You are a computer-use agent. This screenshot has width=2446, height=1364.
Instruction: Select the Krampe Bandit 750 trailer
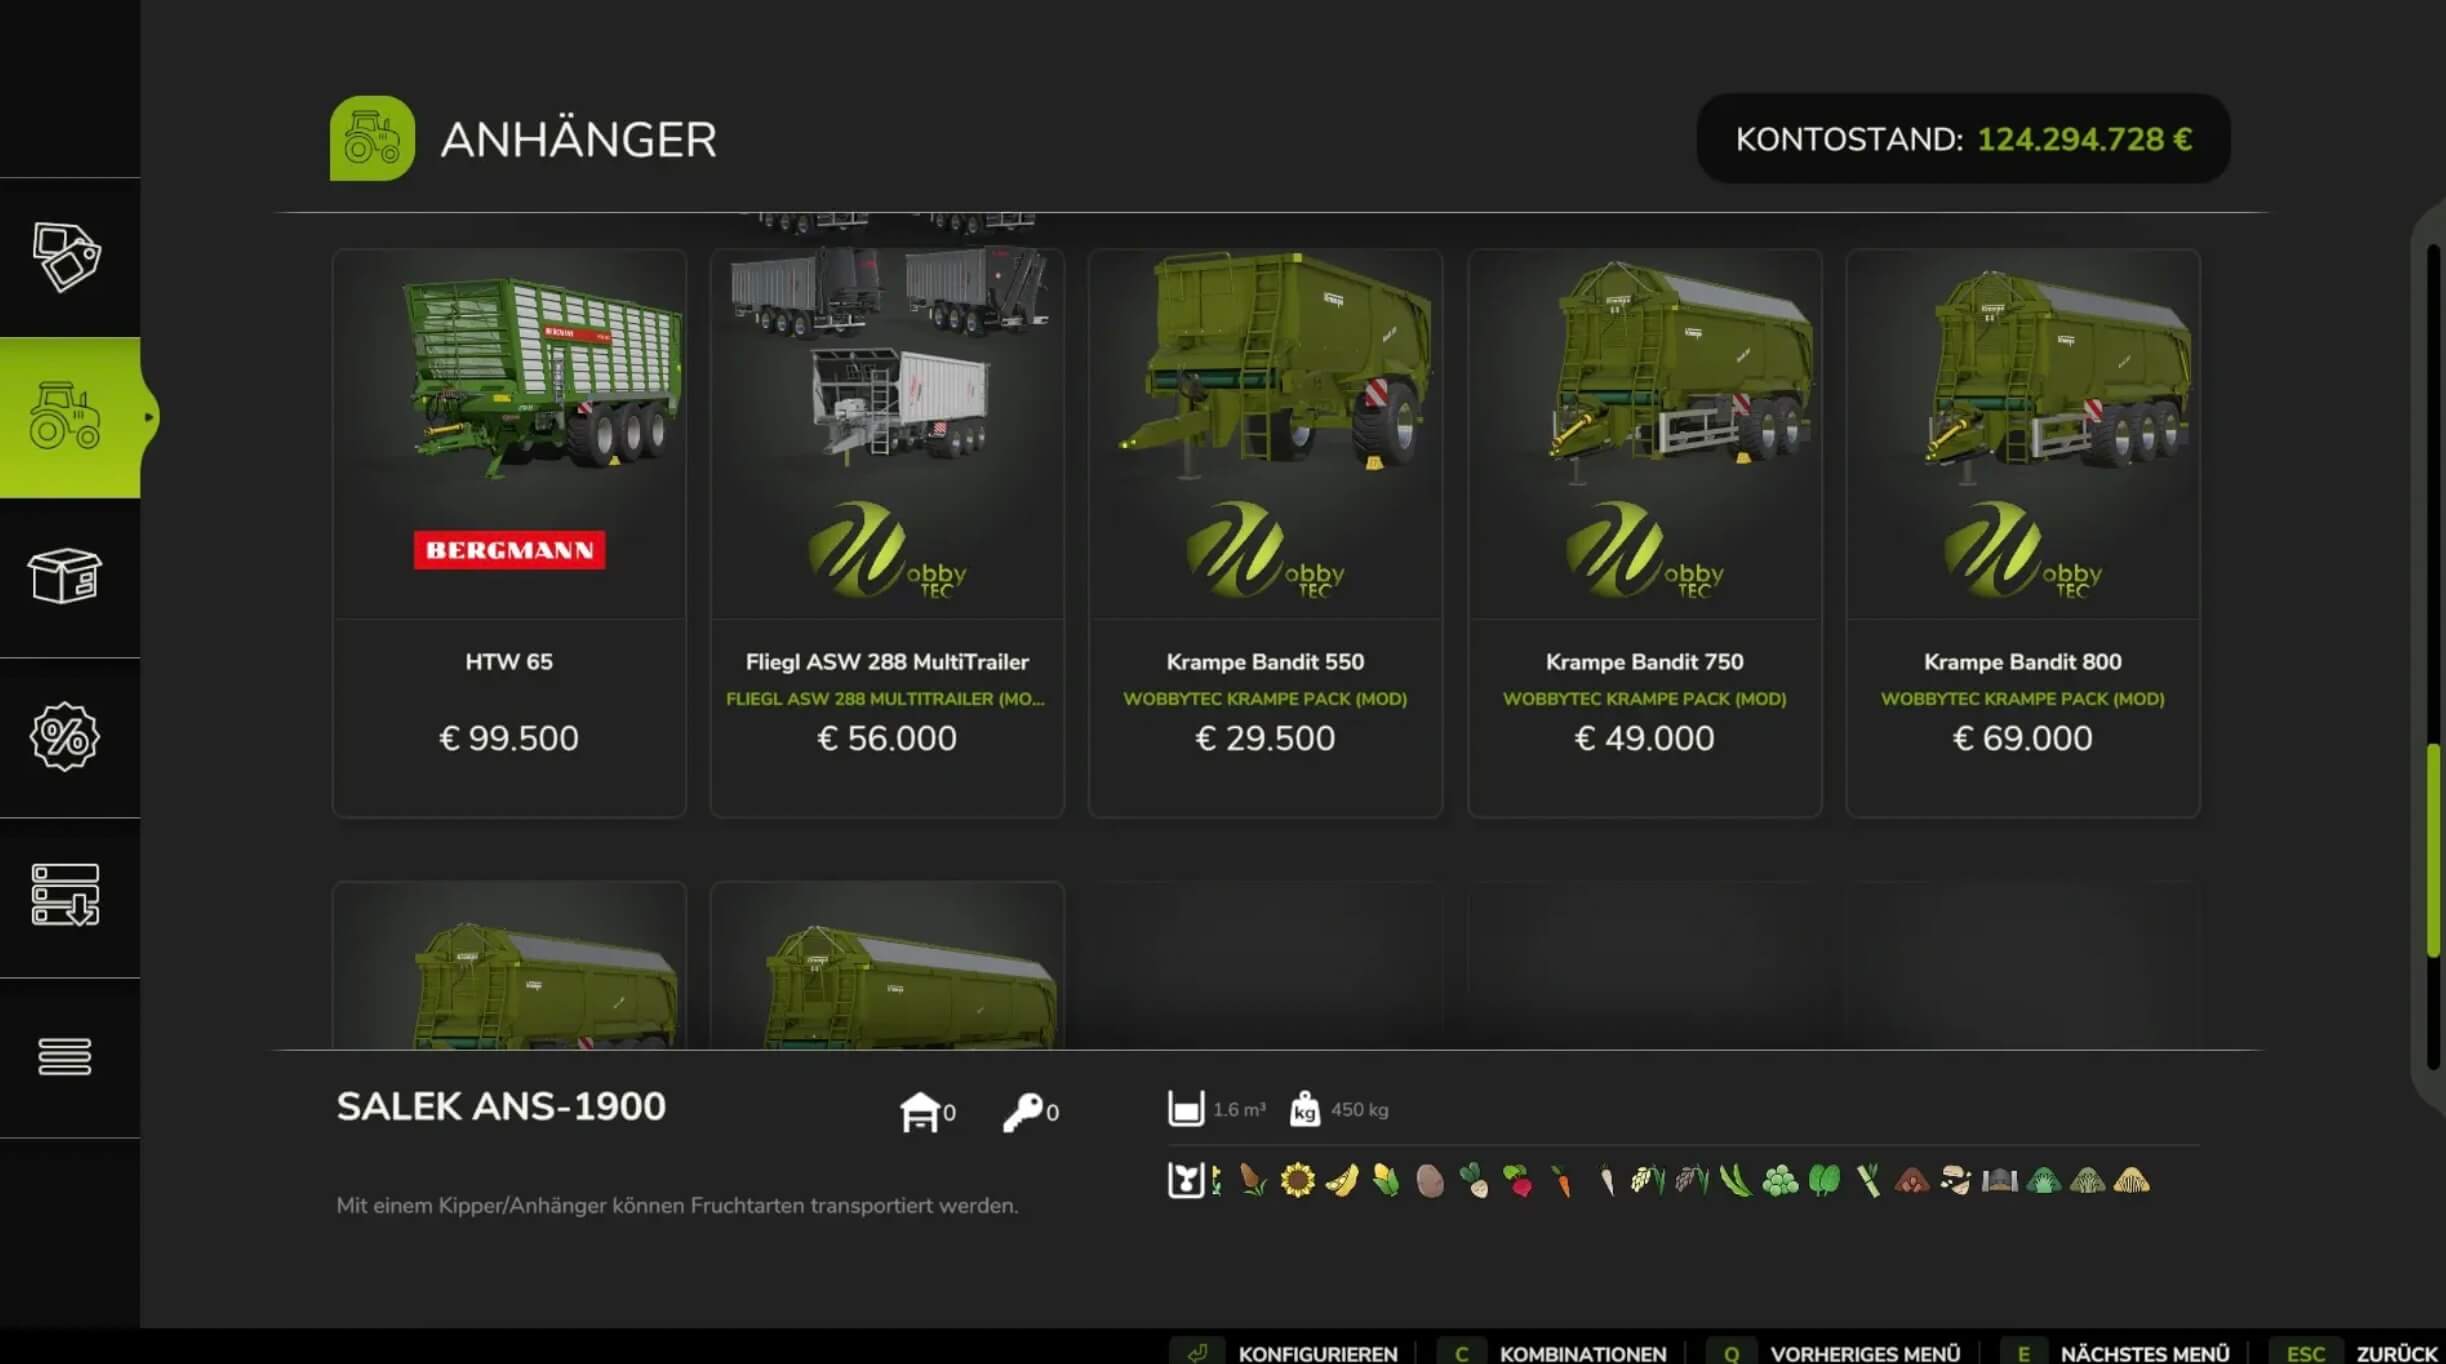[x=1644, y=533]
